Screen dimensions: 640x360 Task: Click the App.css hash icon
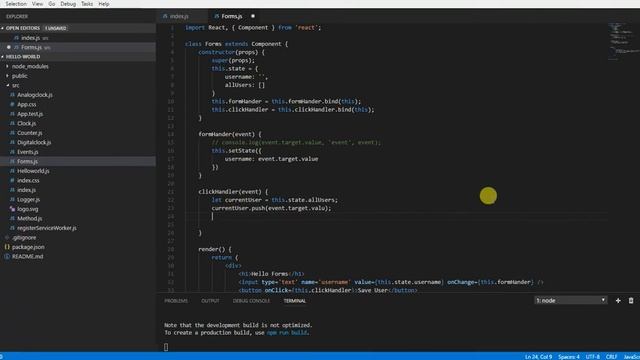pyautogui.click(x=12, y=104)
